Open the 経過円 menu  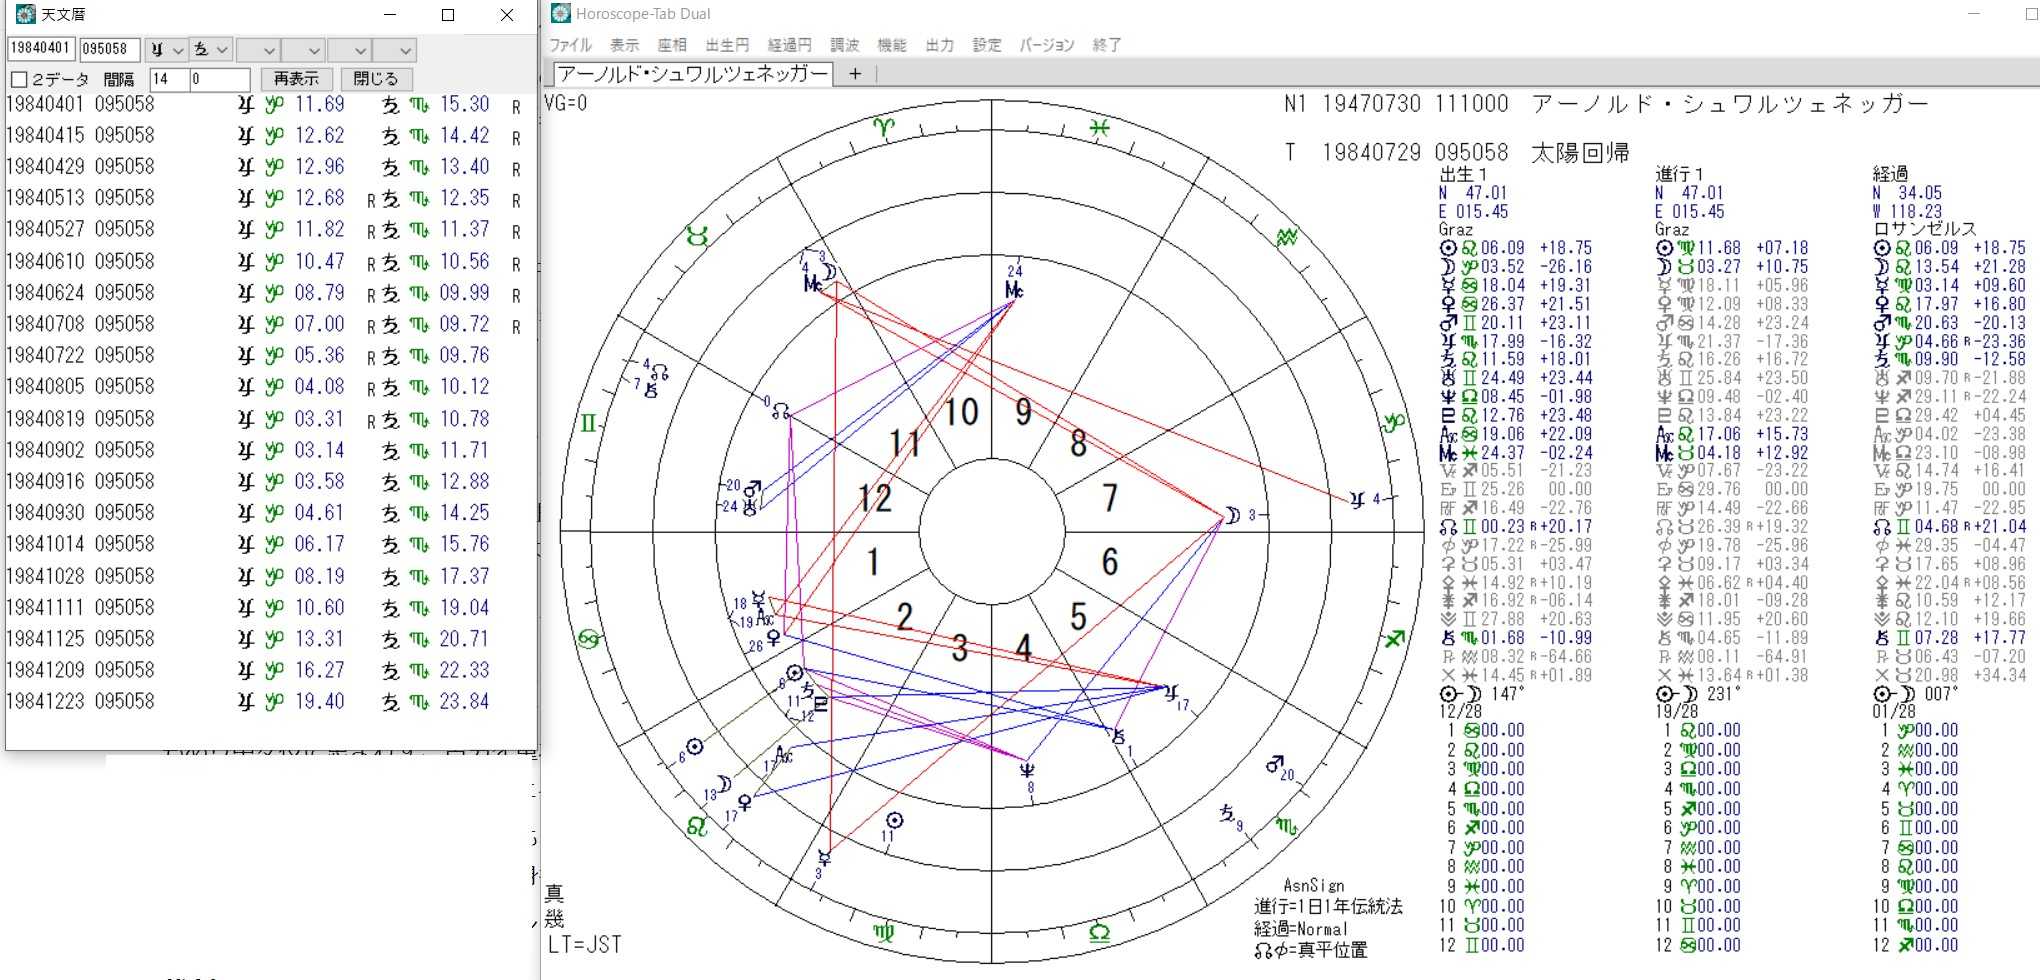click(x=789, y=45)
